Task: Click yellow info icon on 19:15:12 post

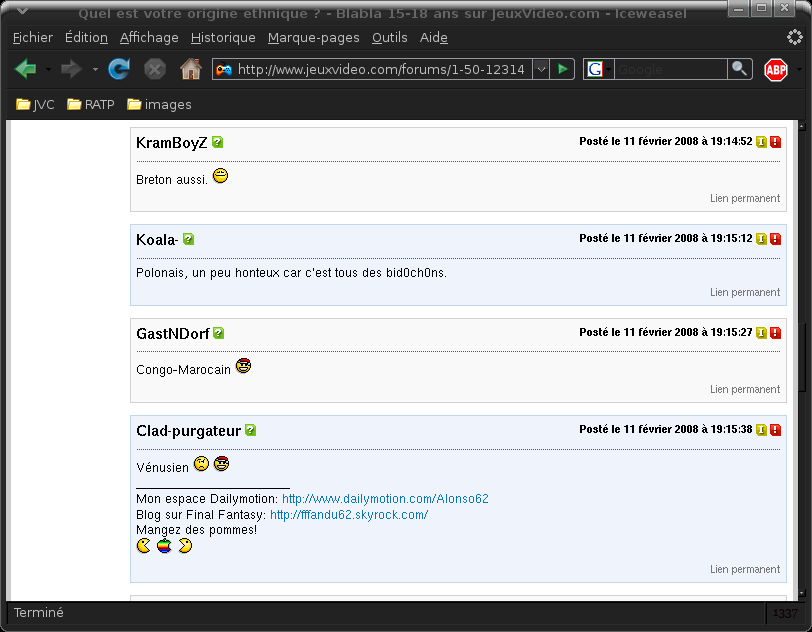Action: pos(761,239)
